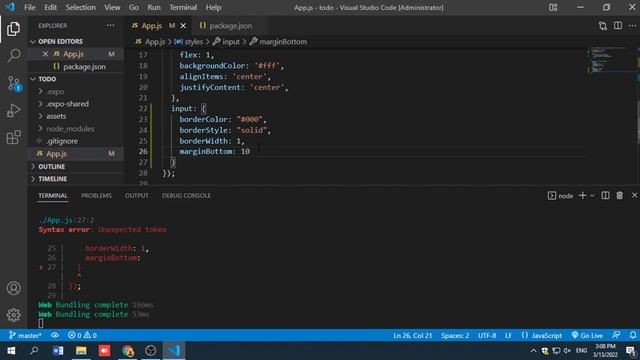Viewport: 640px width, 360px height.
Task: Click Ln 26, Col 21 indicator
Action: point(412,336)
